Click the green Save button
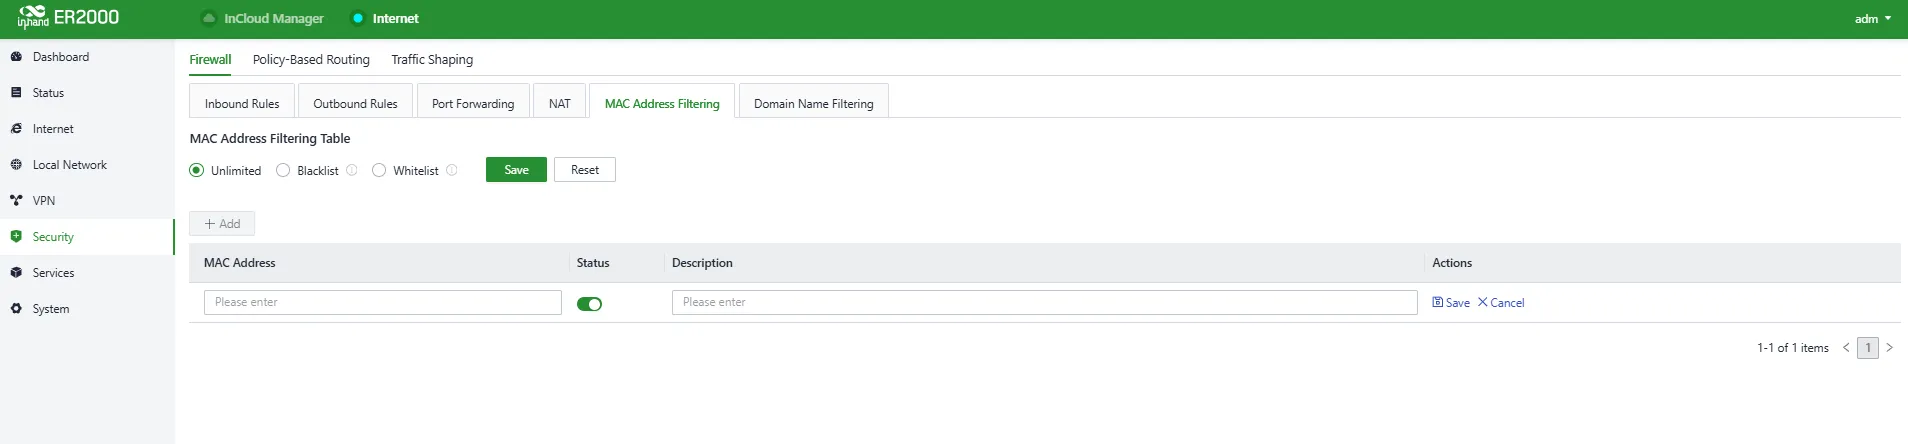1908x444 pixels. [516, 170]
